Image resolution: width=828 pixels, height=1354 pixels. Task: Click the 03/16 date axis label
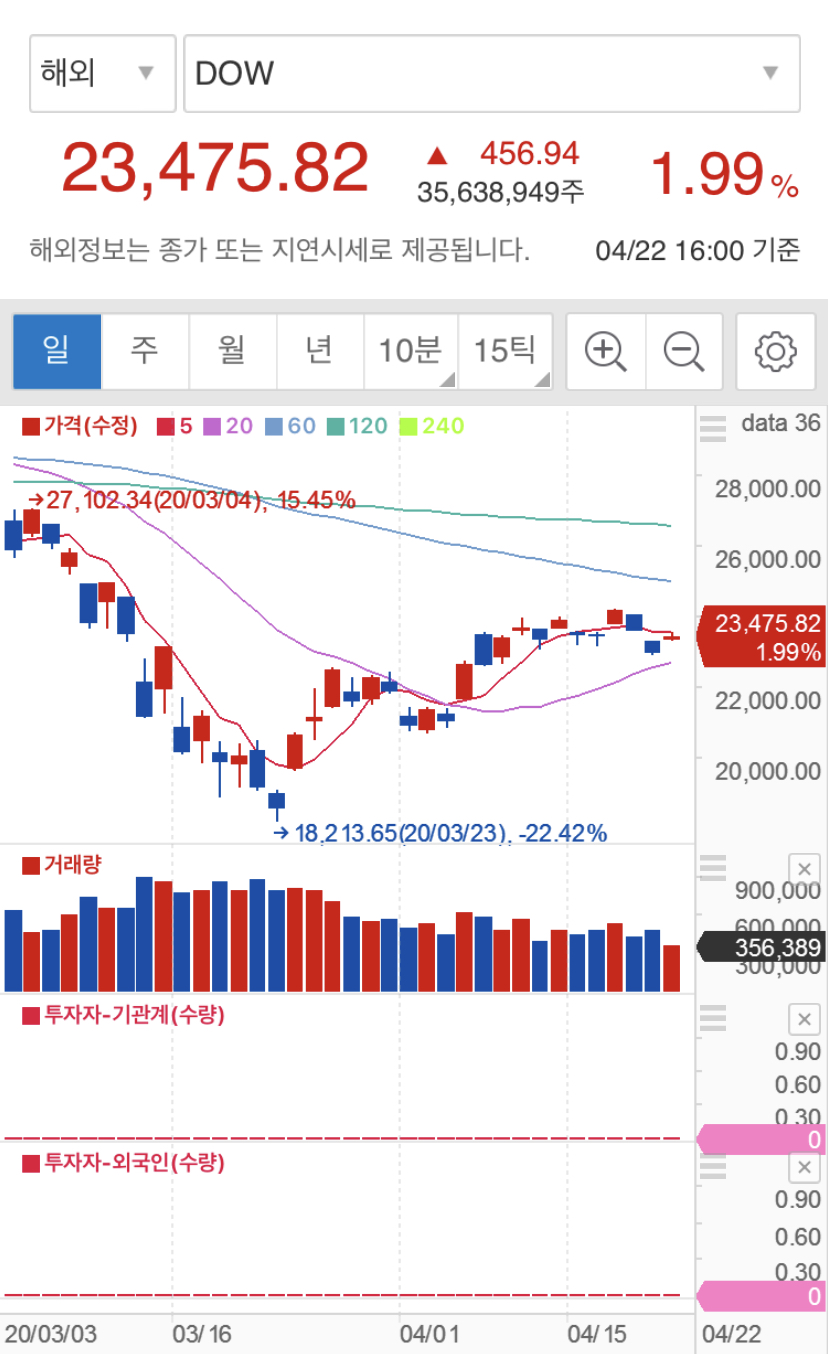click(x=201, y=1334)
